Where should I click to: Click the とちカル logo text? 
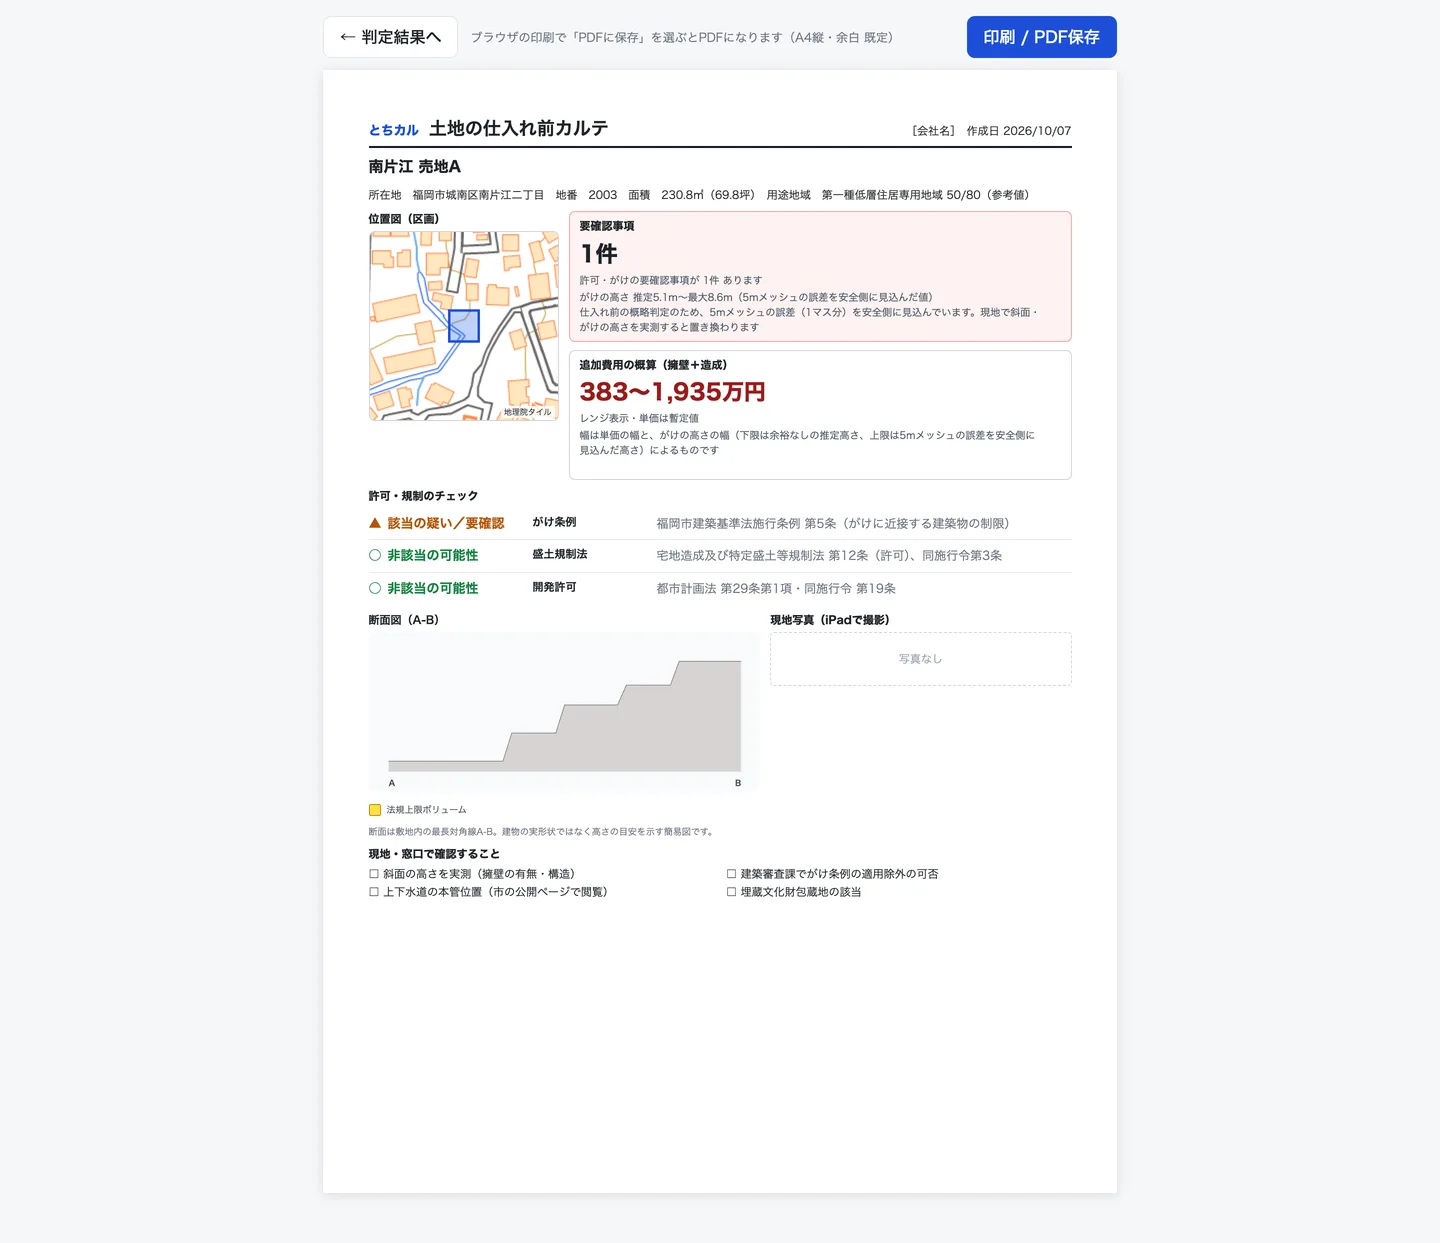tap(394, 130)
